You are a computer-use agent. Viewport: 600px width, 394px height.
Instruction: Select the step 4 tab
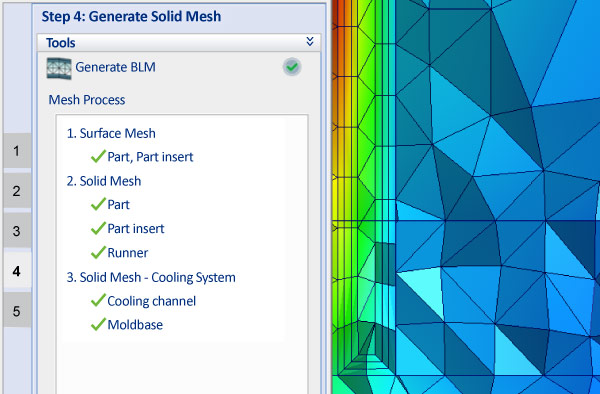pyautogui.click(x=16, y=270)
